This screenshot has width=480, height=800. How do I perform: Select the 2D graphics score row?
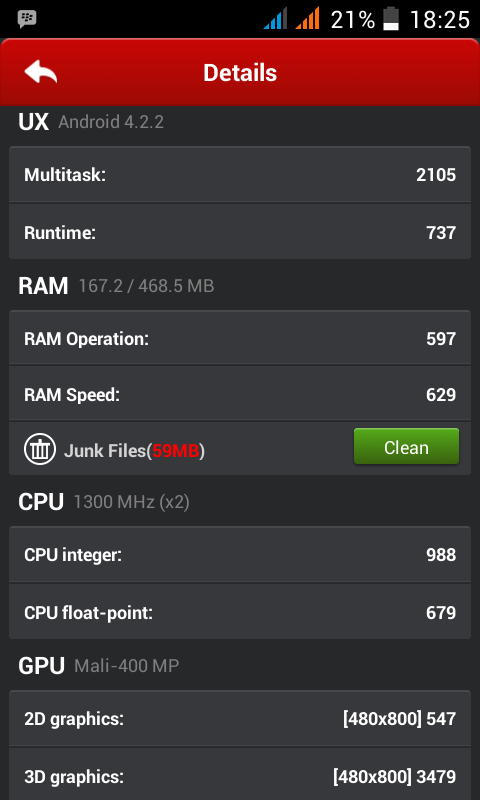pyautogui.click(x=240, y=718)
